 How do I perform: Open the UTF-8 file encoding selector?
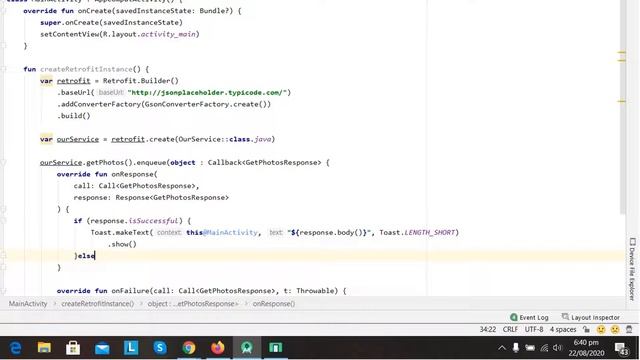tap(534, 329)
